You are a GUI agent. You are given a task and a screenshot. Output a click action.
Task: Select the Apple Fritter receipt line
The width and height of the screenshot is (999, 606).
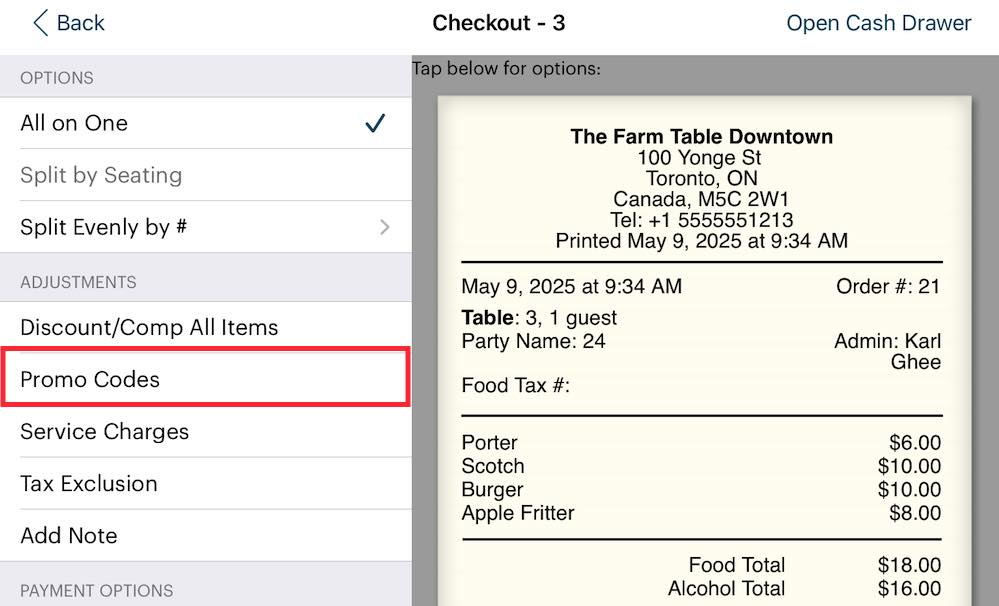coord(518,514)
